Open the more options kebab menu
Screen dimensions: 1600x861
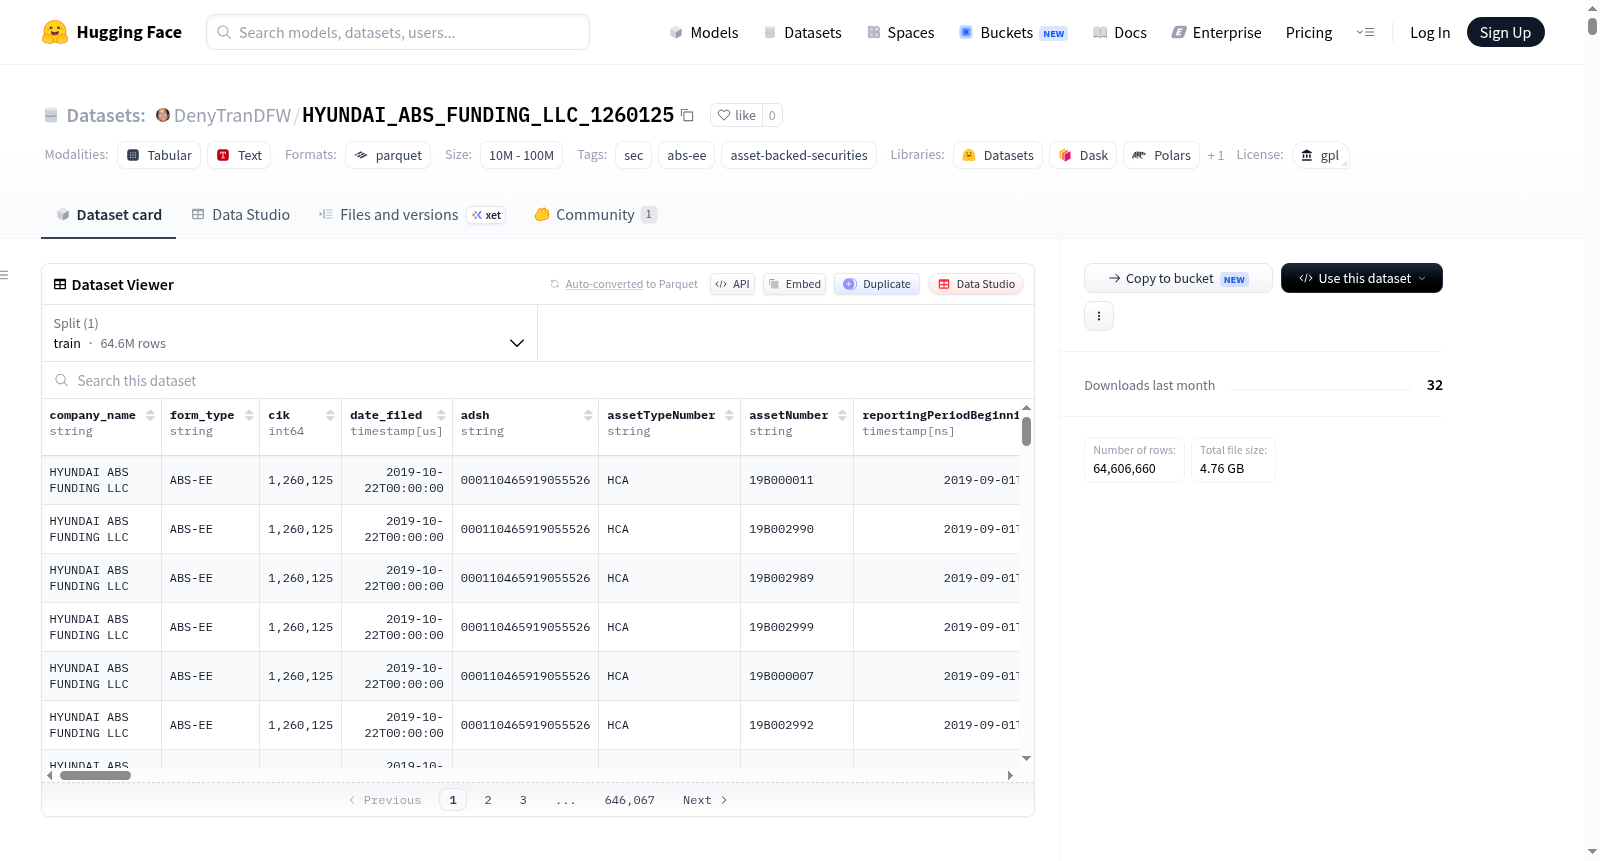coord(1099,316)
